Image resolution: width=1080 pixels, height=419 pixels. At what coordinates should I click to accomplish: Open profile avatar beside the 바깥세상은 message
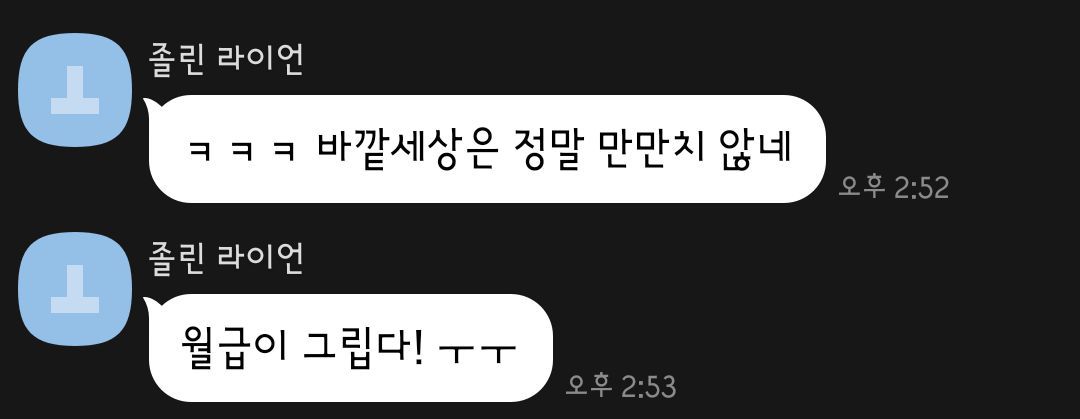coord(74,90)
